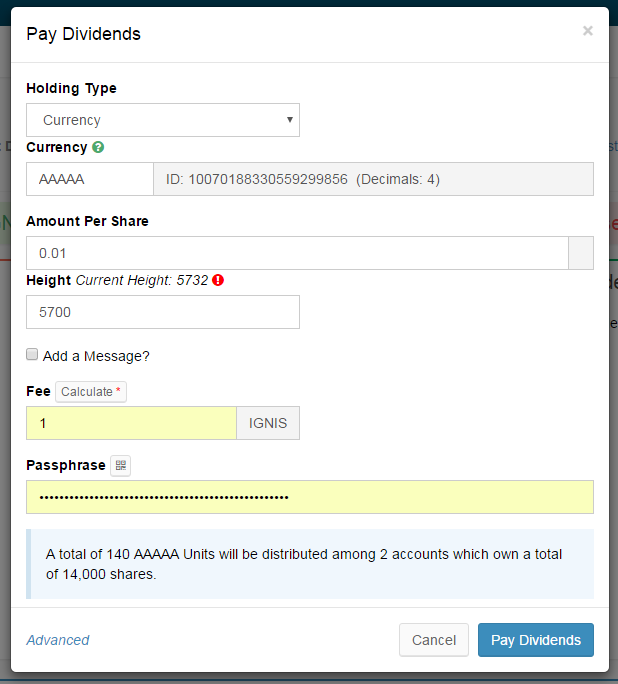Submit with the Pay Dividends button
Image resolution: width=618 pixels, height=684 pixels.
point(536,640)
